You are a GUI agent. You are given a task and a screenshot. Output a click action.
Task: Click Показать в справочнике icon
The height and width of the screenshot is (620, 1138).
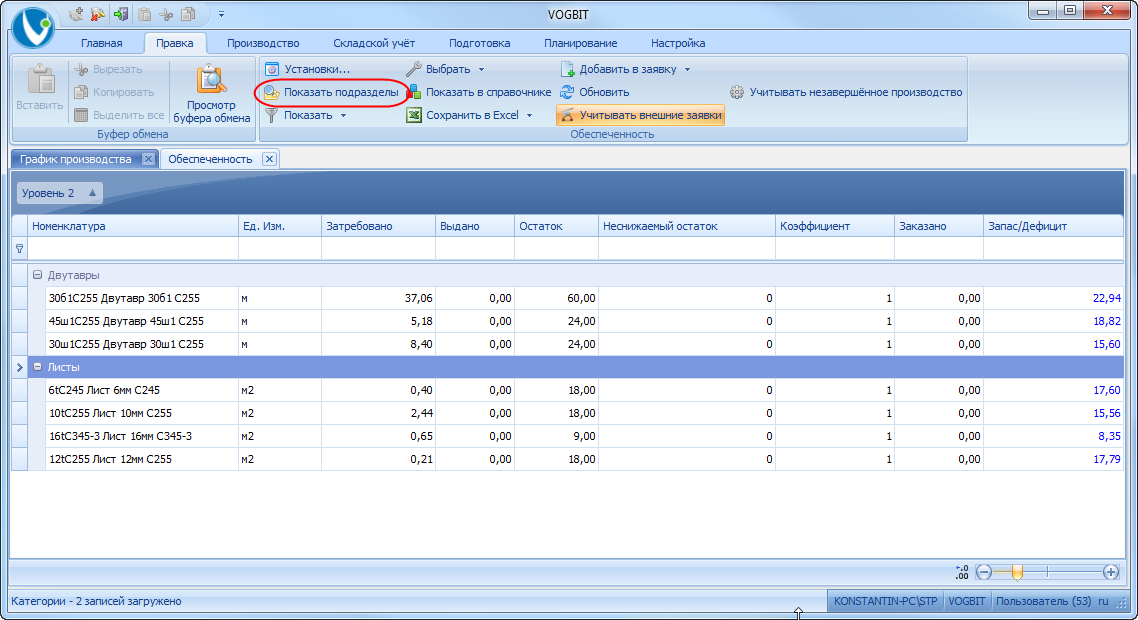[x=414, y=92]
